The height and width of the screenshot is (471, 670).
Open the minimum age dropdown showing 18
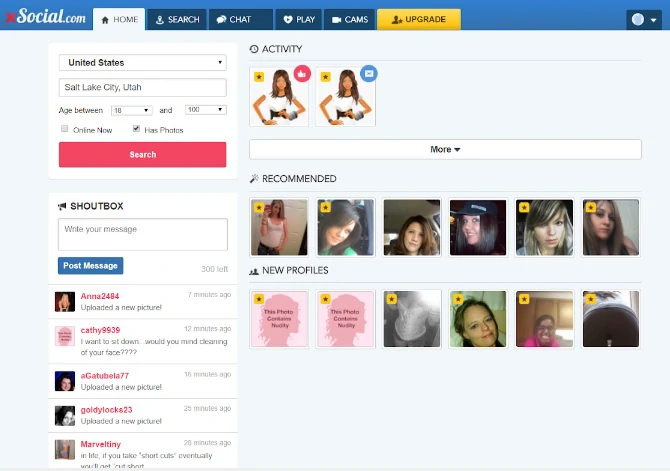click(131, 110)
